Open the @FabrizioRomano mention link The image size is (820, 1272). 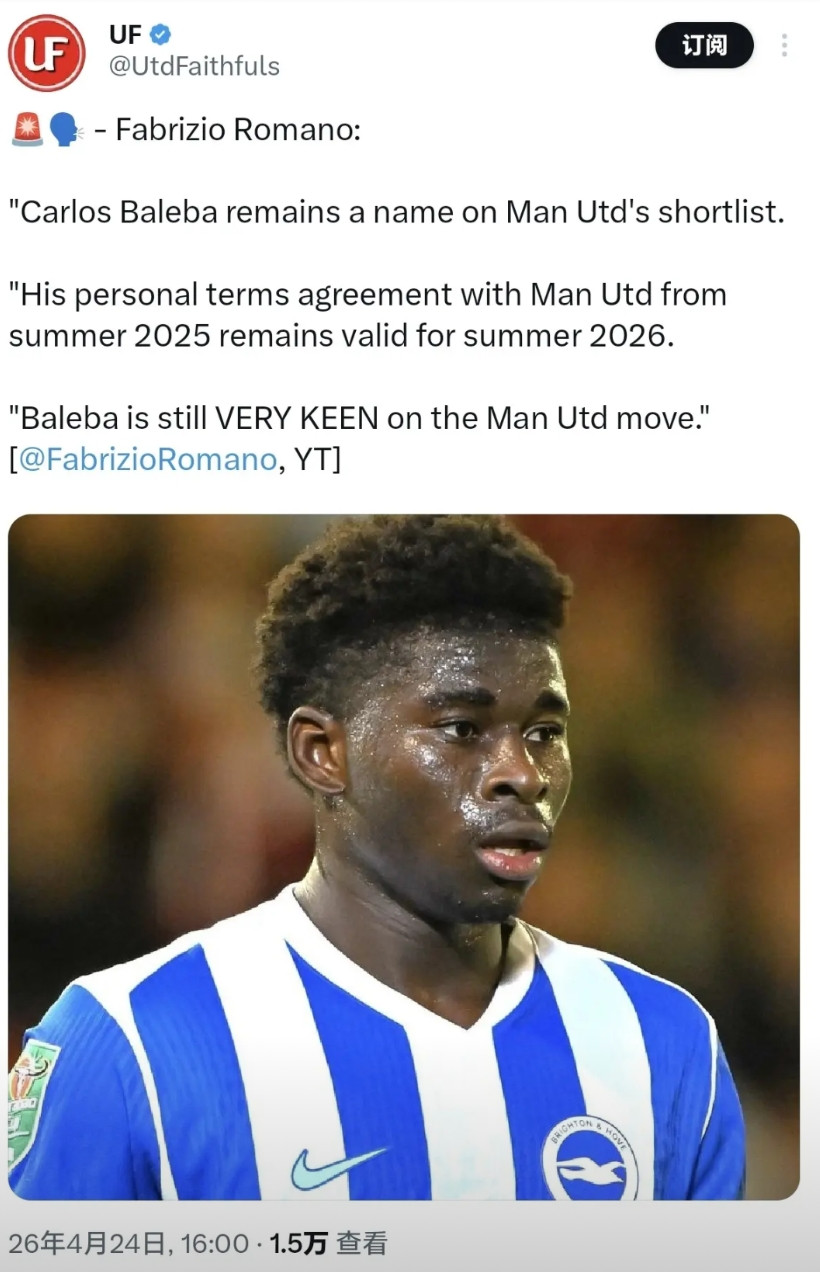[147, 459]
